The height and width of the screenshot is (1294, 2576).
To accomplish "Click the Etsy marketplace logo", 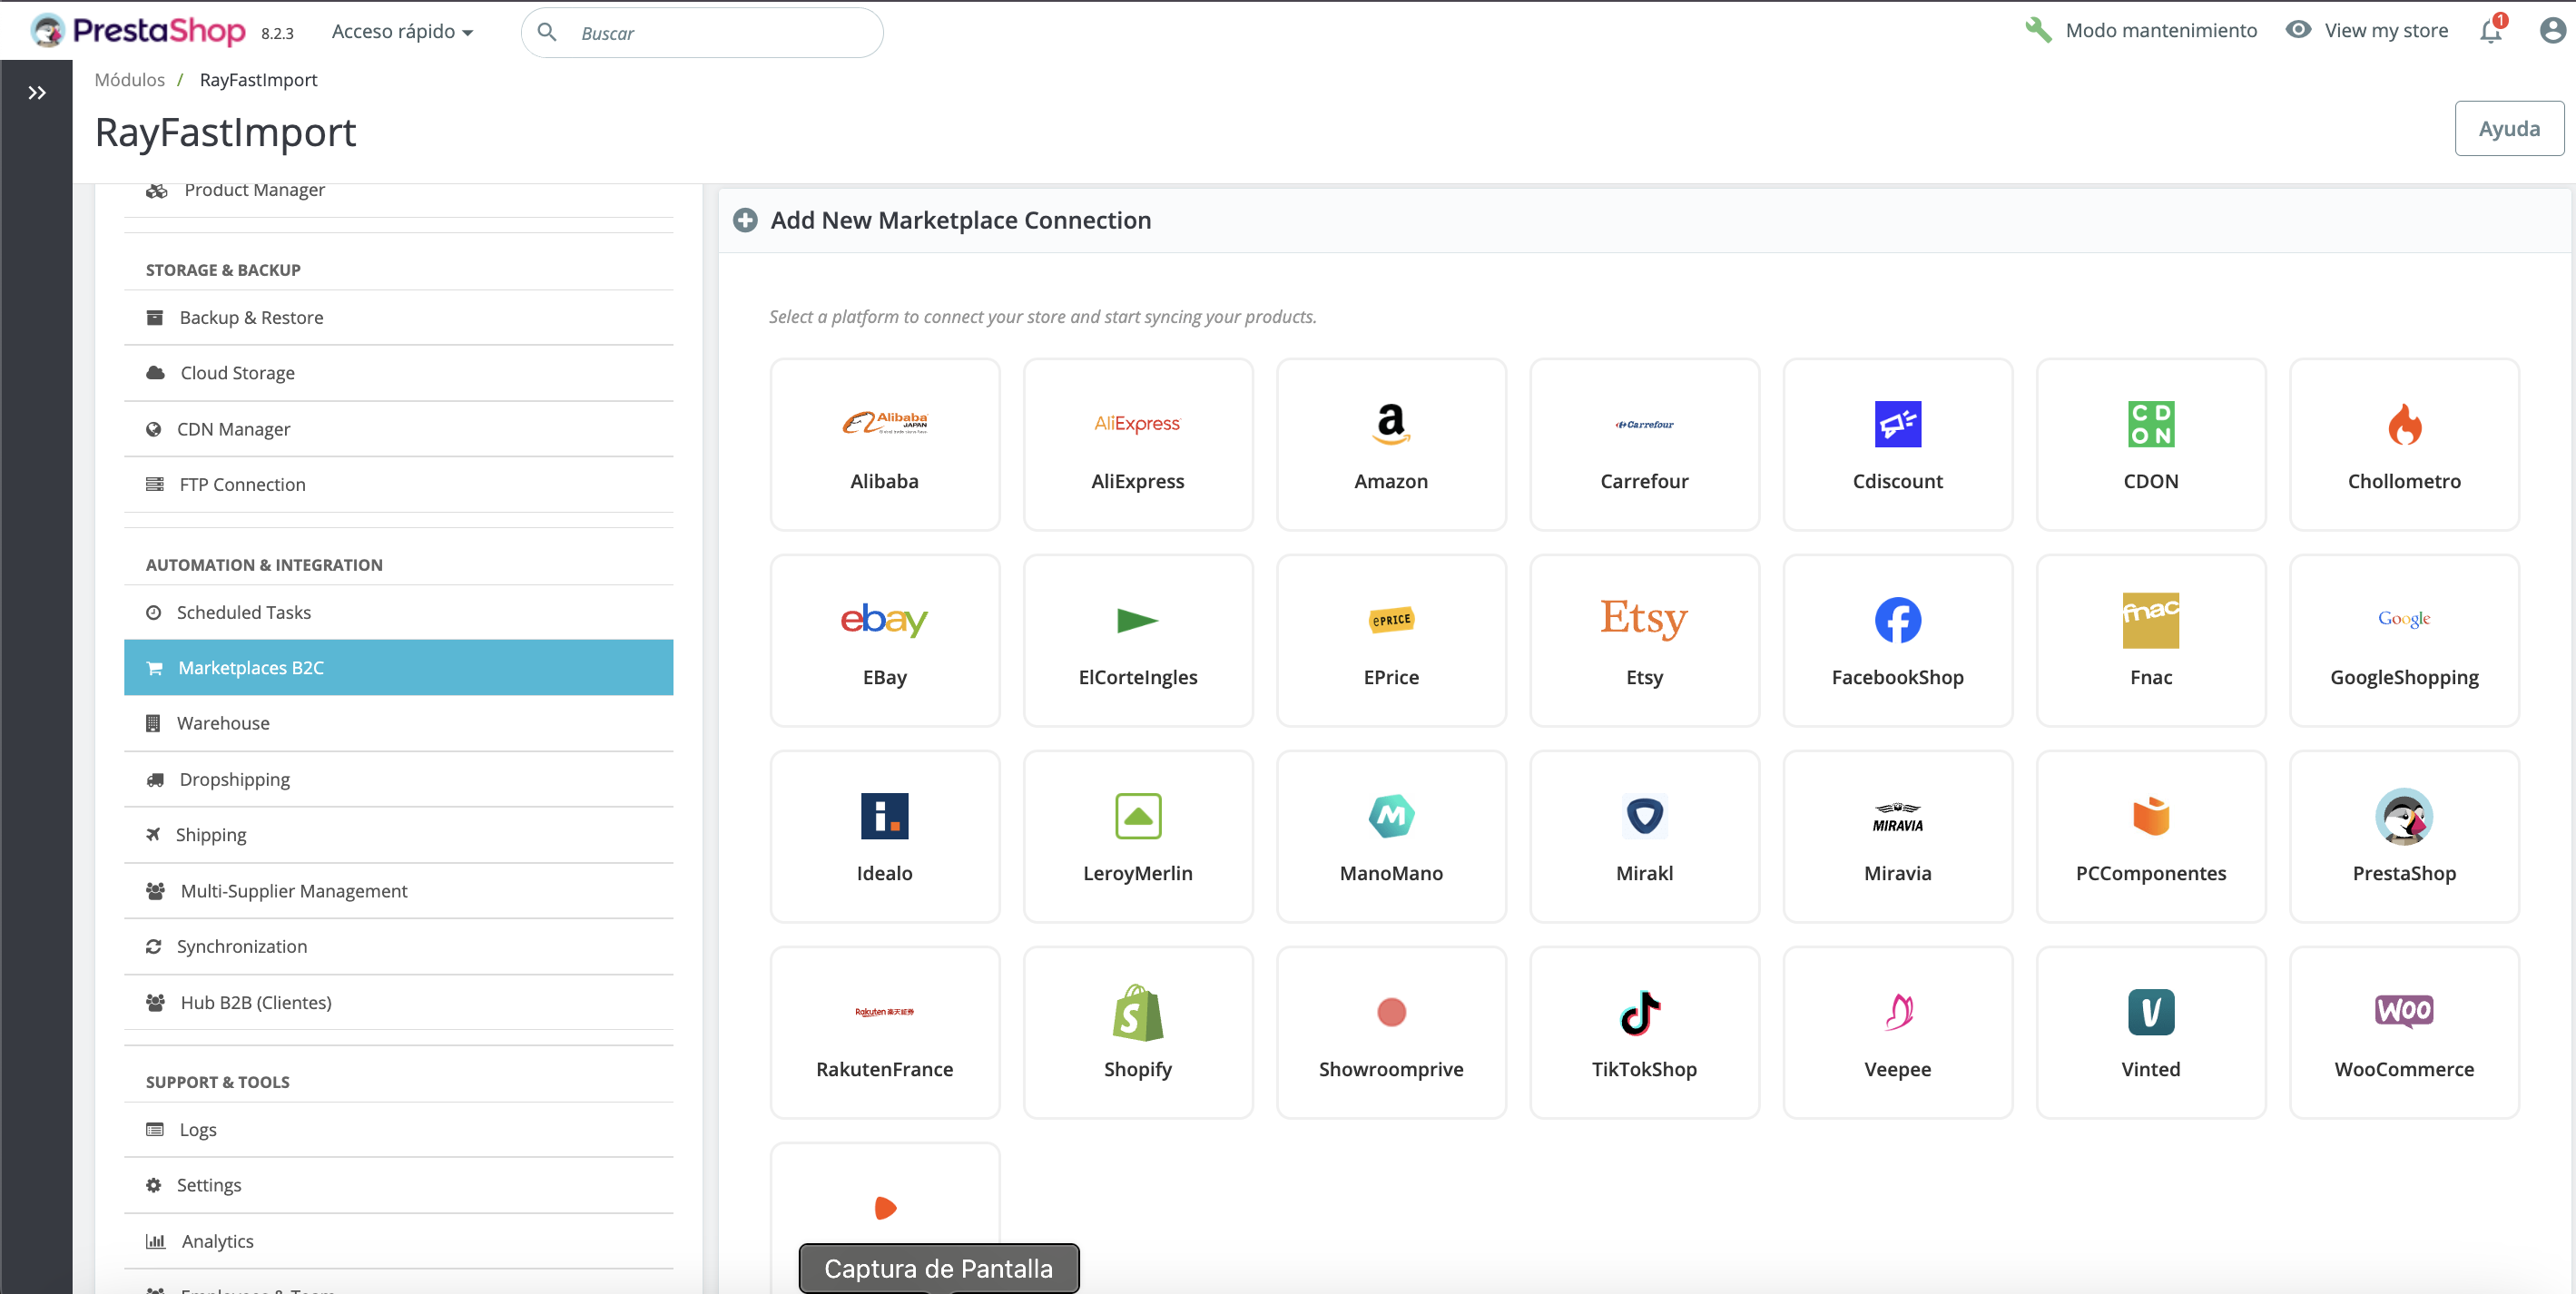I will [x=1643, y=620].
